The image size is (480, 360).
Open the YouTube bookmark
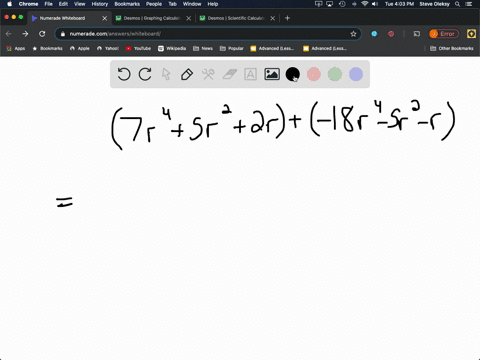pos(138,48)
